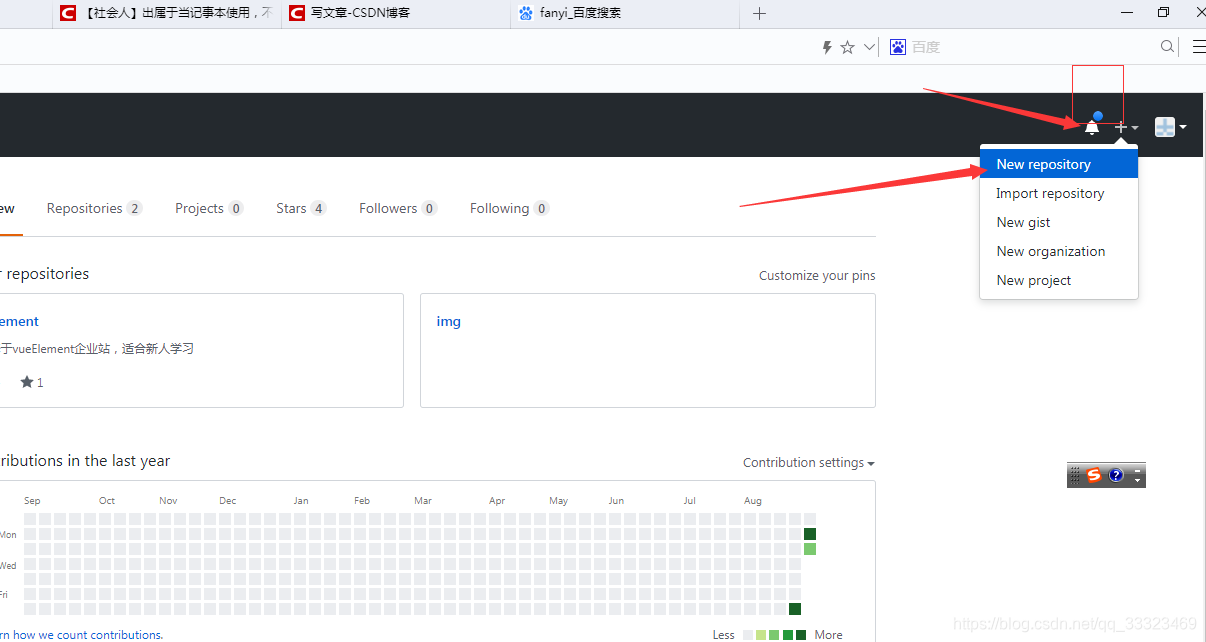Click the input method help icon

tap(1116, 475)
